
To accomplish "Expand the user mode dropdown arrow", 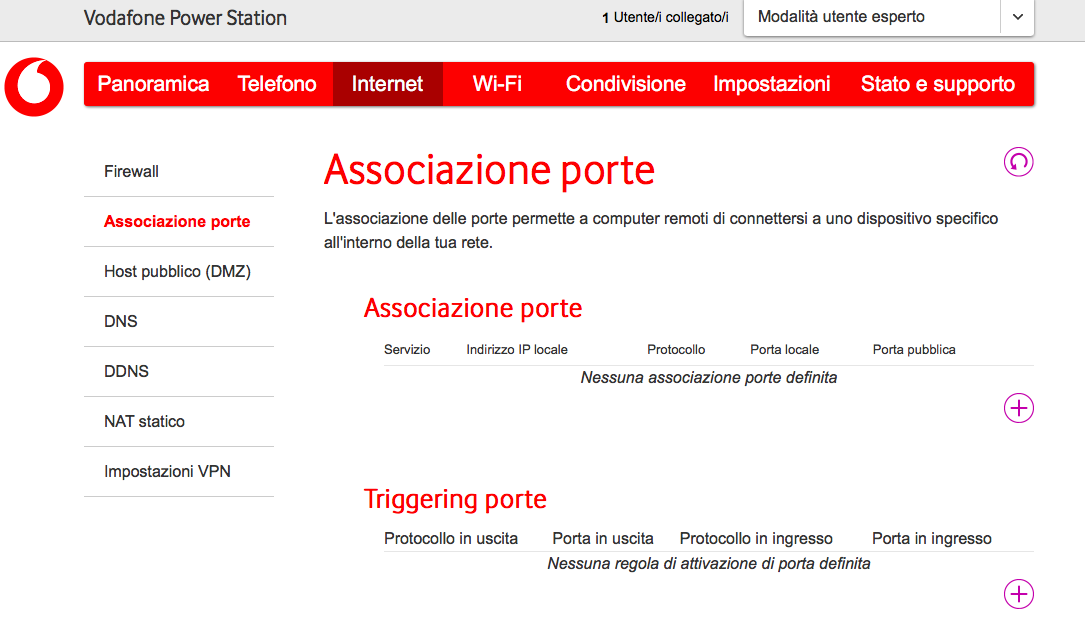I will (1017, 17).
